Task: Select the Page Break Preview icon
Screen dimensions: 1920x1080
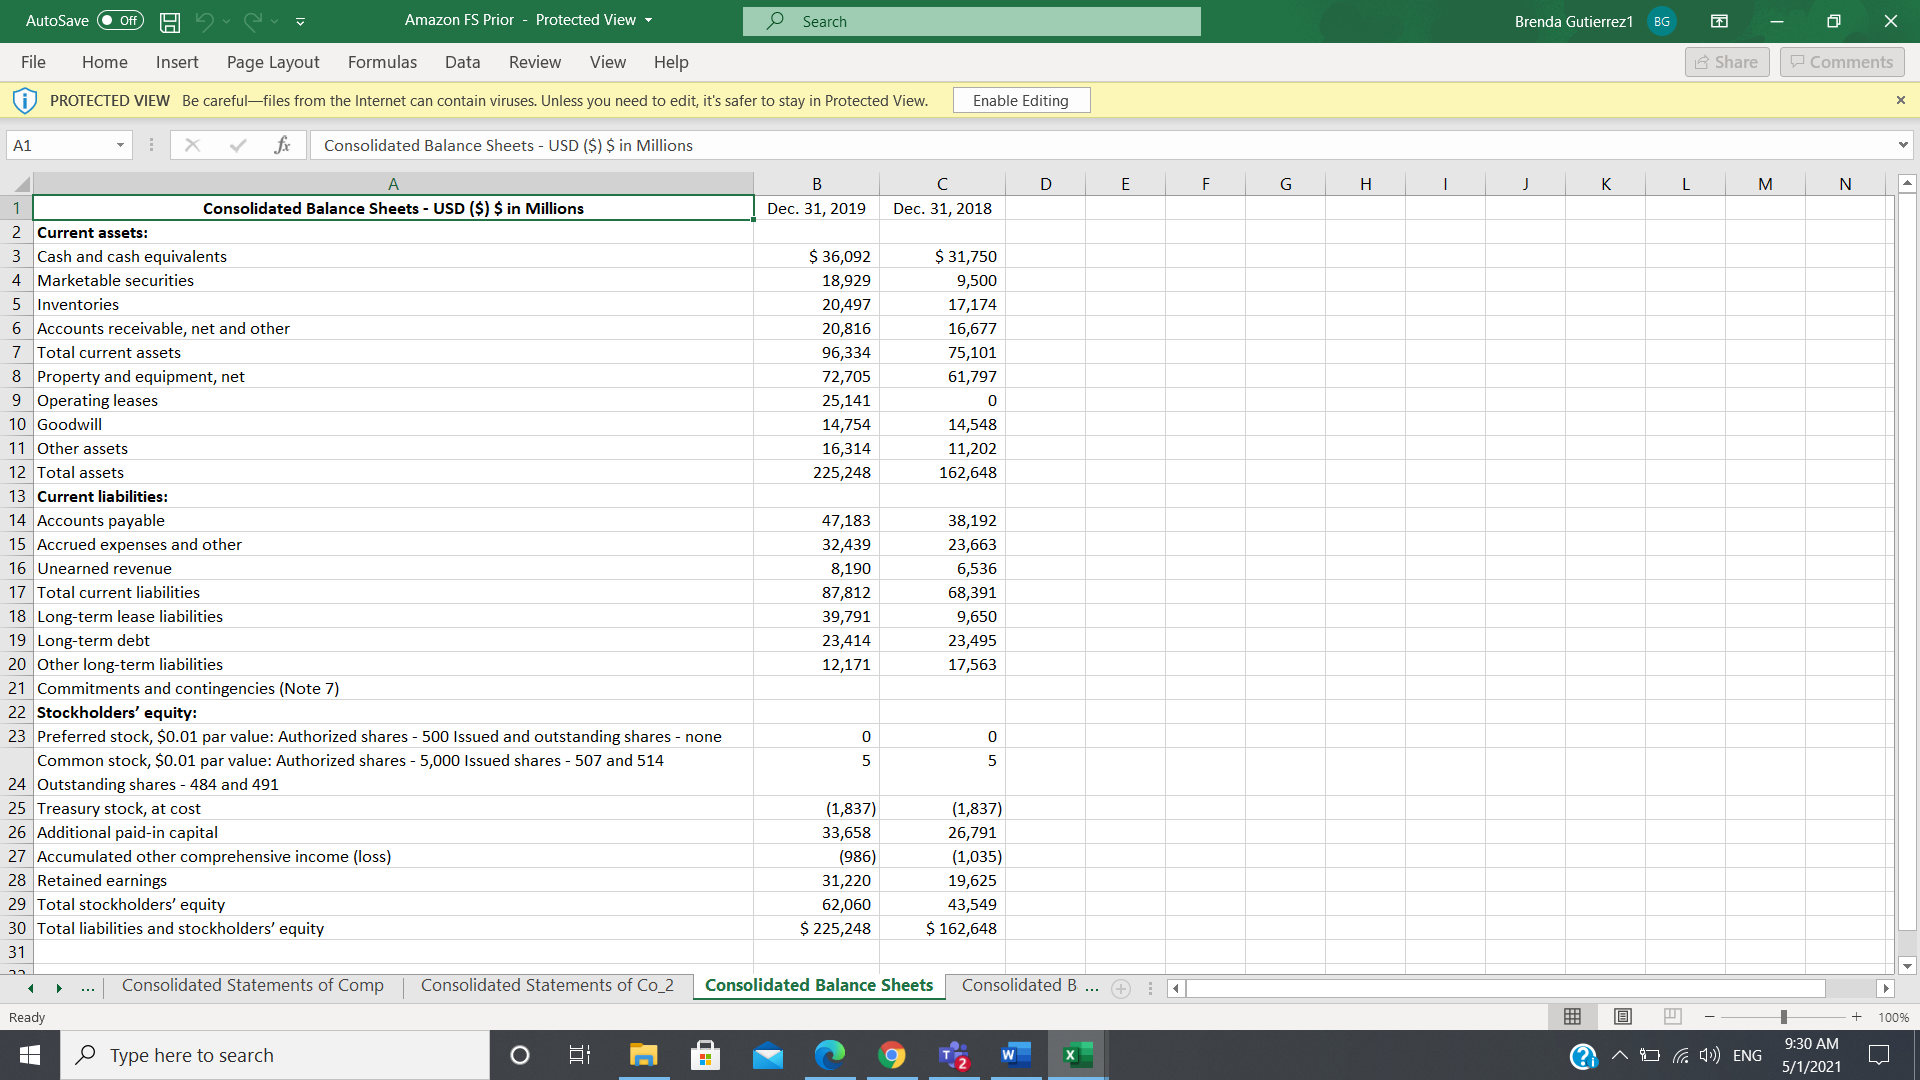Action: [x=1672, y=1016]
